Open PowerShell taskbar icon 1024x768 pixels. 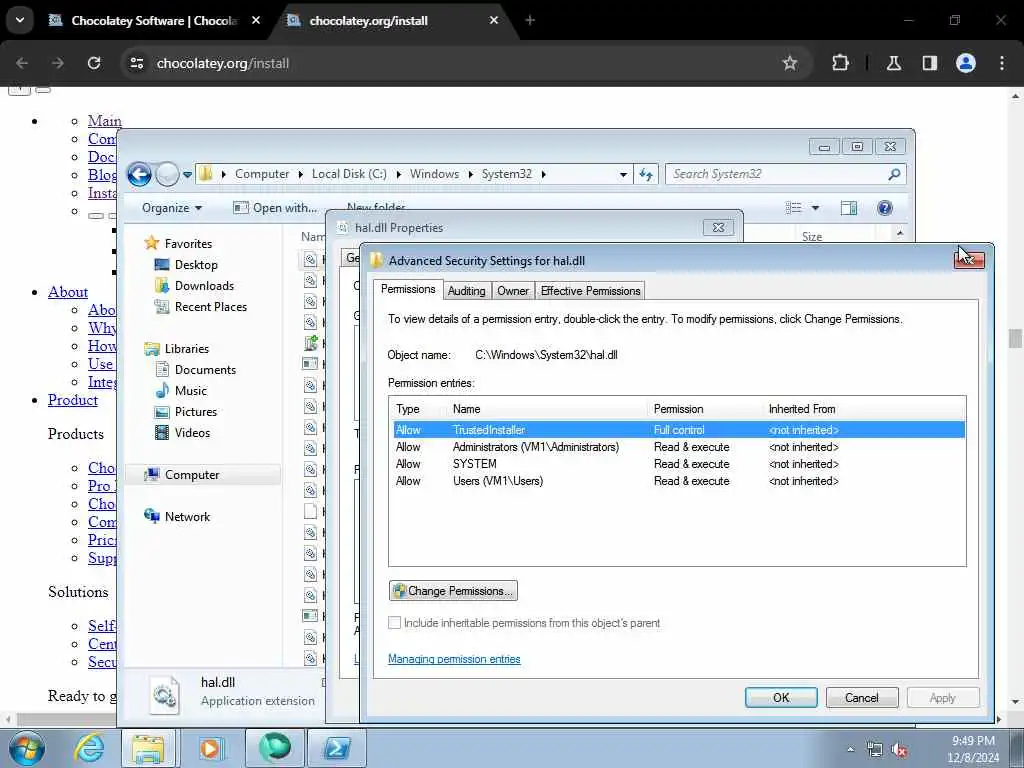(336, 748)
